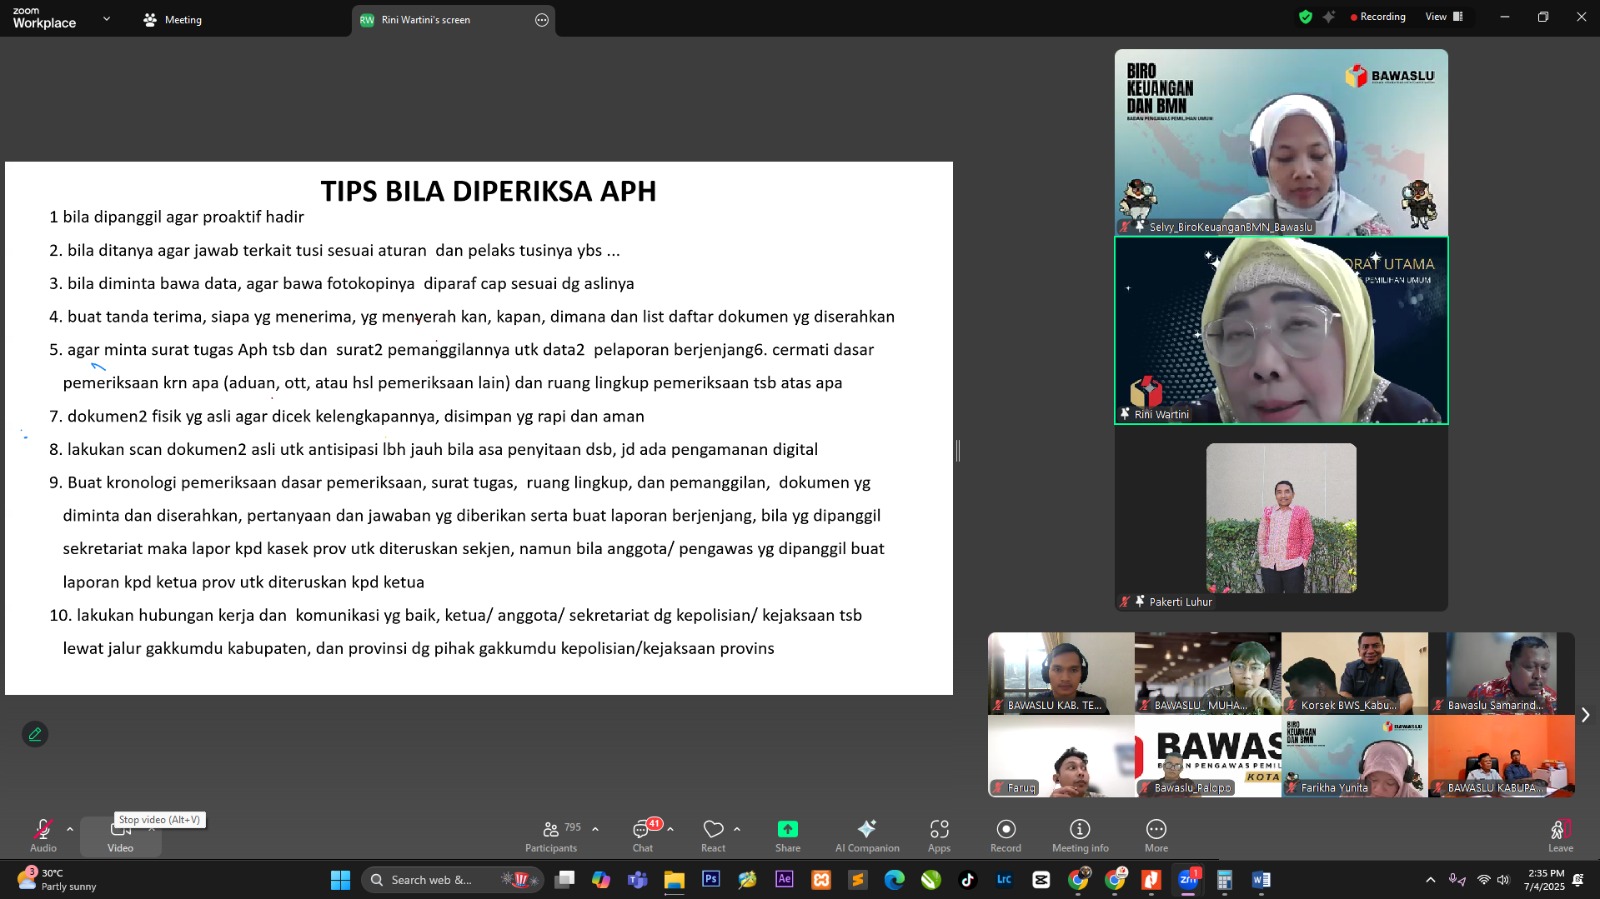Screen dimensions: 1600x899
Task: Select the Bawaslu_Palopo participant thumbnail
Action: point(1208,756)
